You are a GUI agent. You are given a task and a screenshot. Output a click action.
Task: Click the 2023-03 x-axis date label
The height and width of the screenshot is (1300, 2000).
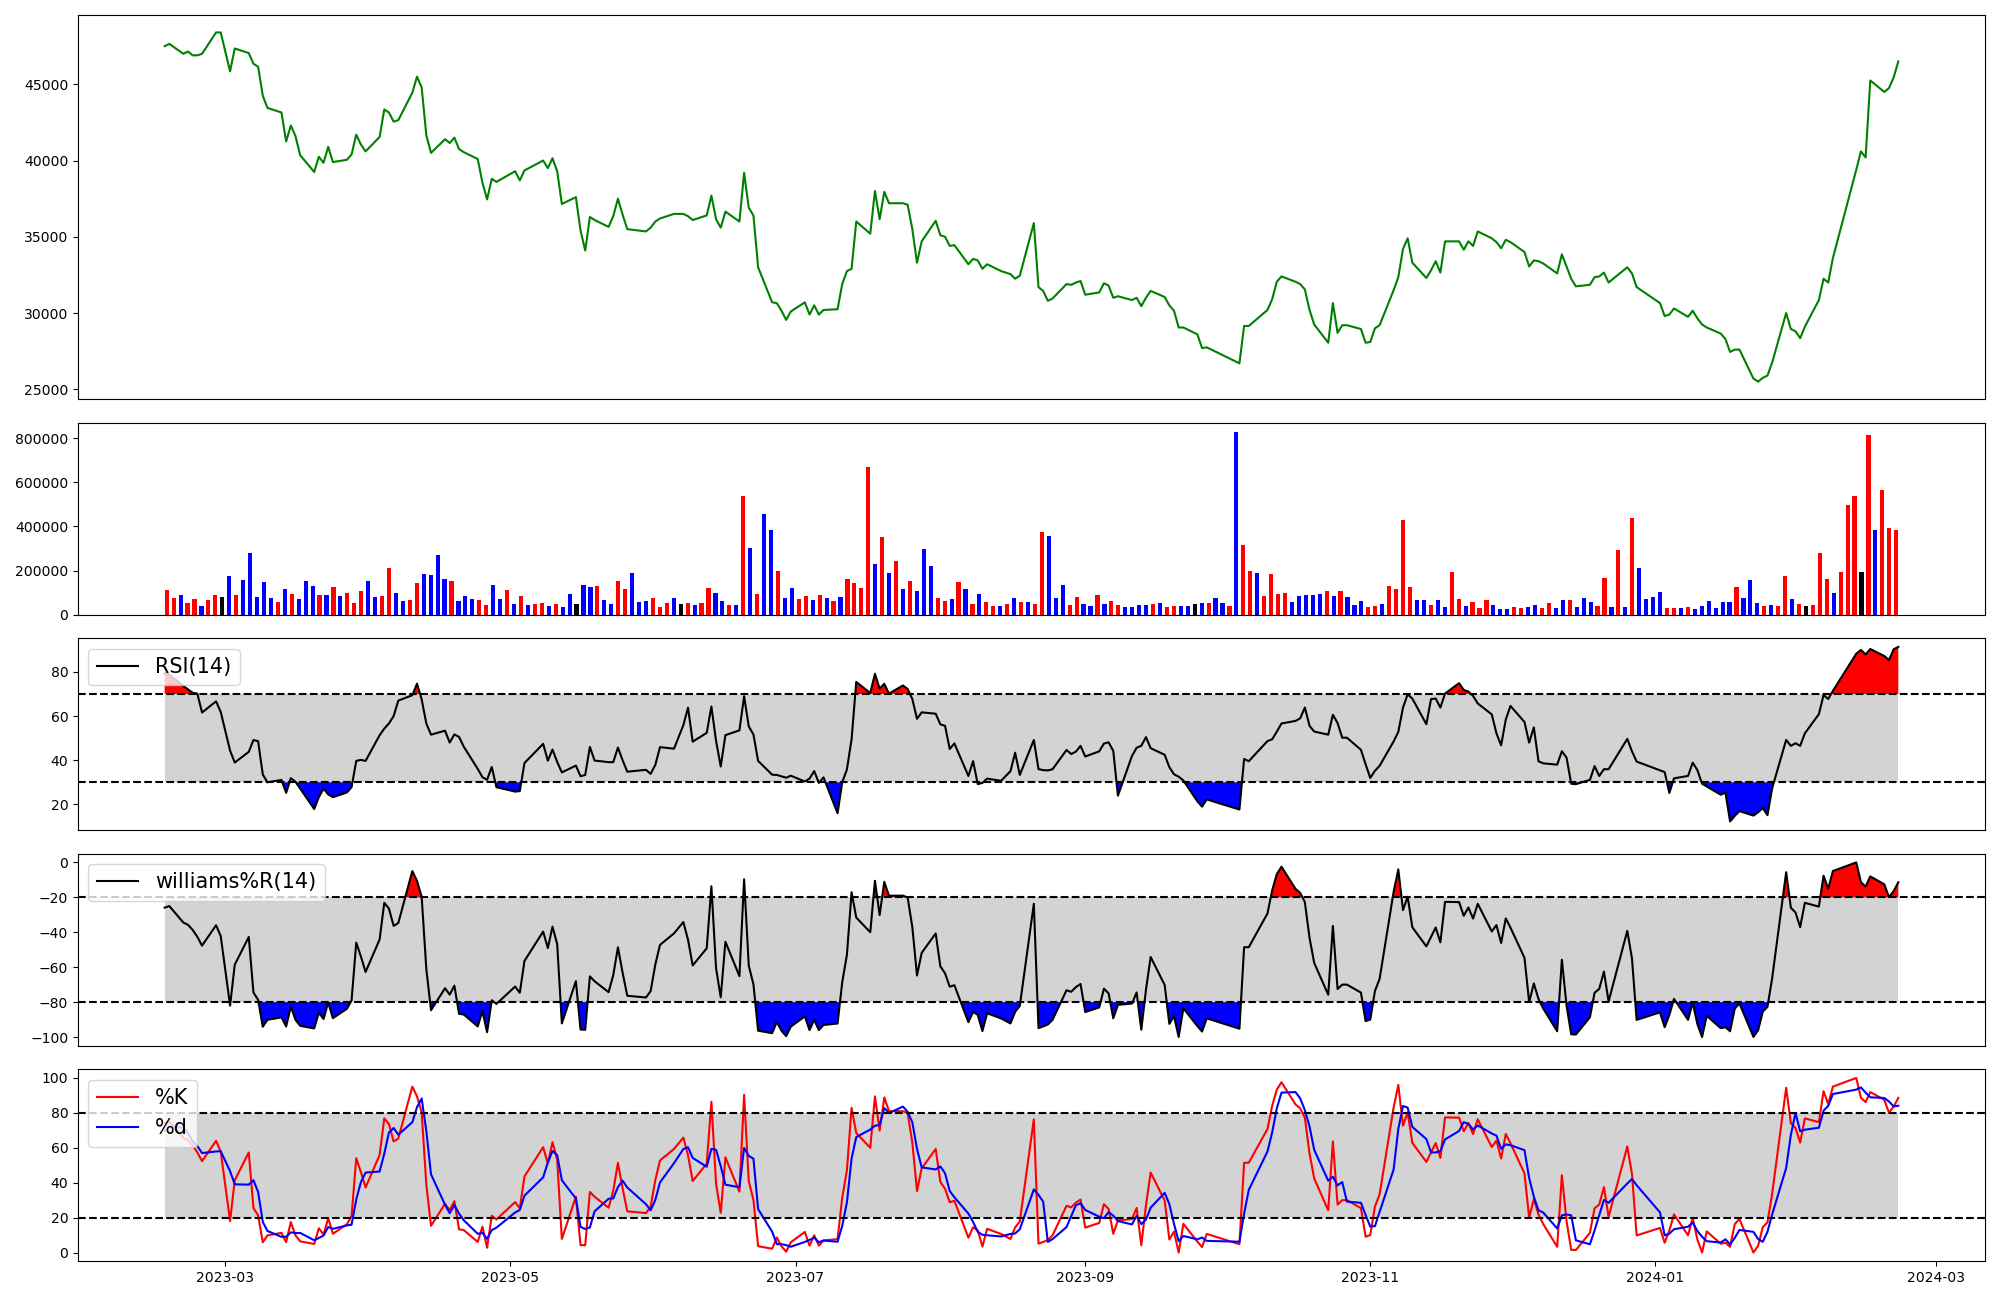point(225,1277)
